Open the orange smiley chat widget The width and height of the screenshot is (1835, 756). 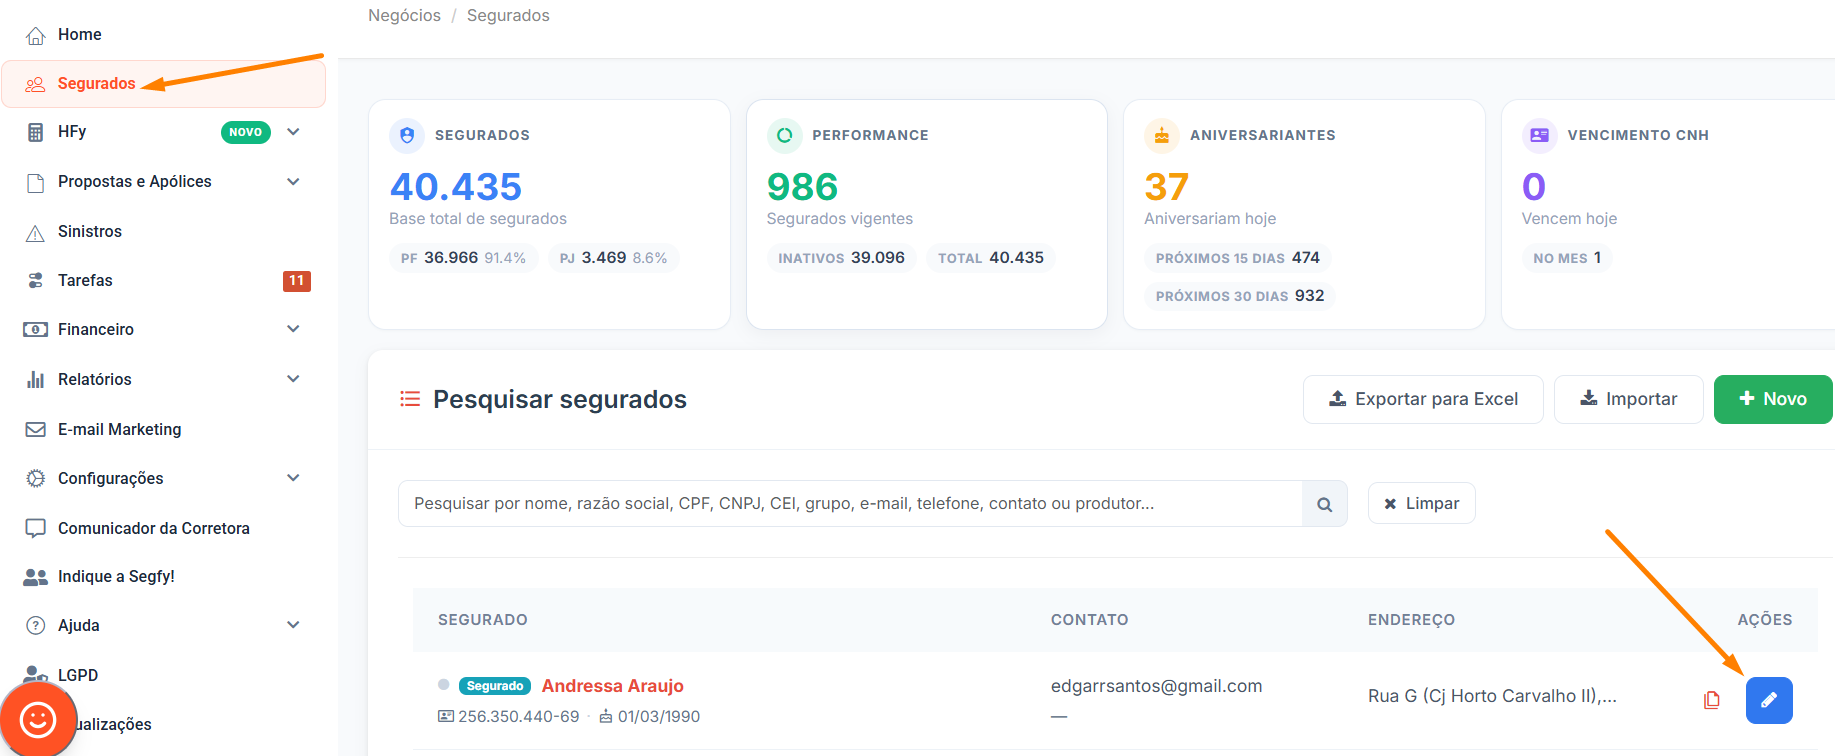pyautogui.click(x=38, y=719)
